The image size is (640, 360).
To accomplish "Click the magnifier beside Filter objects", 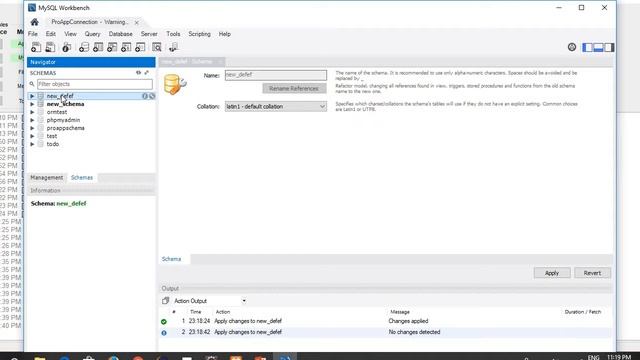I will pos(32,84).
